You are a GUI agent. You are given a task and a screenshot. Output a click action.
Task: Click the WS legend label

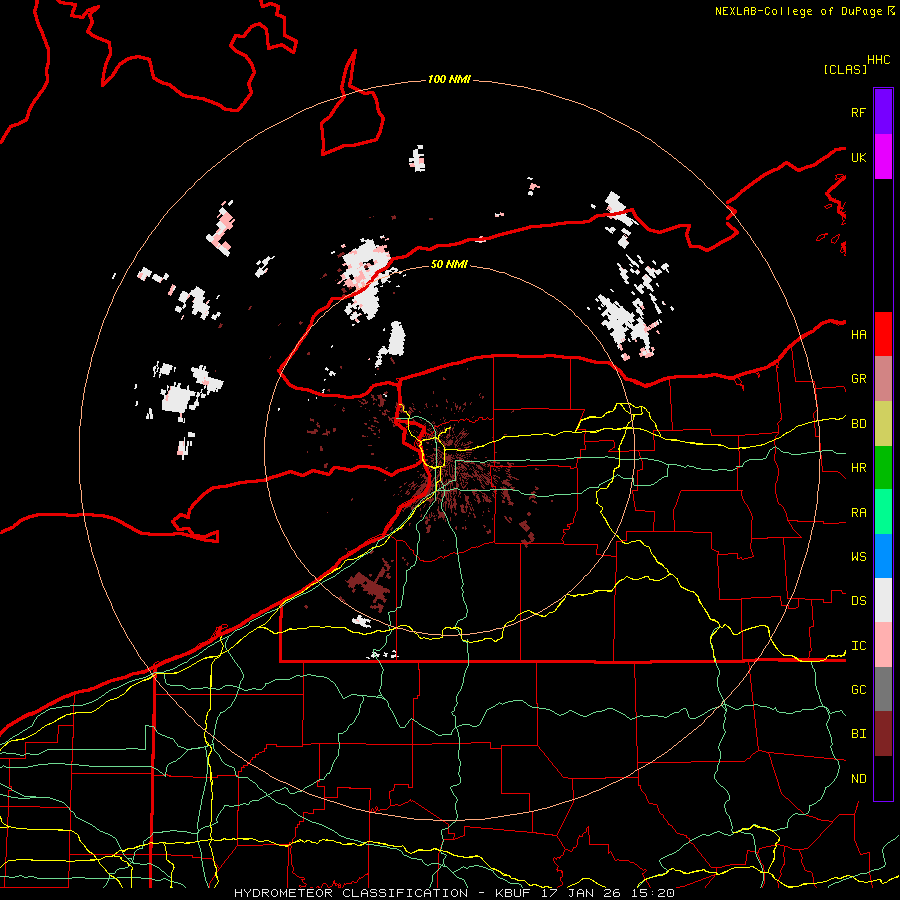click(x=858, y=557)
